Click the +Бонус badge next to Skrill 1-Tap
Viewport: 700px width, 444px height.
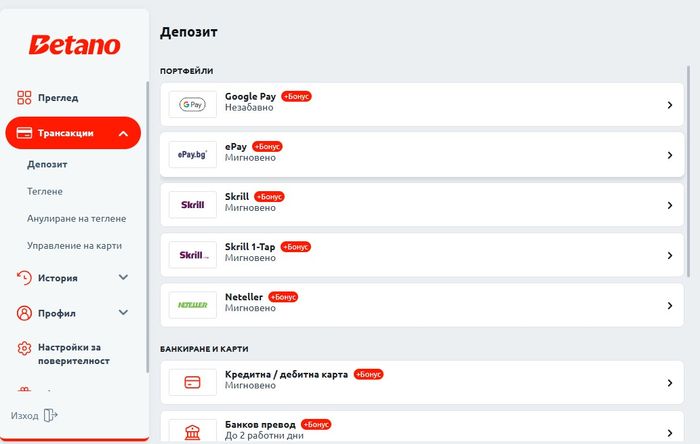[296, 247]
